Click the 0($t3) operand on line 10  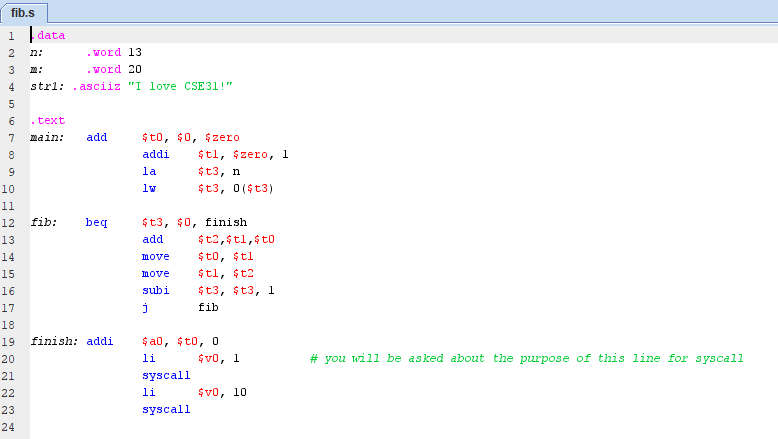(254, 188)
